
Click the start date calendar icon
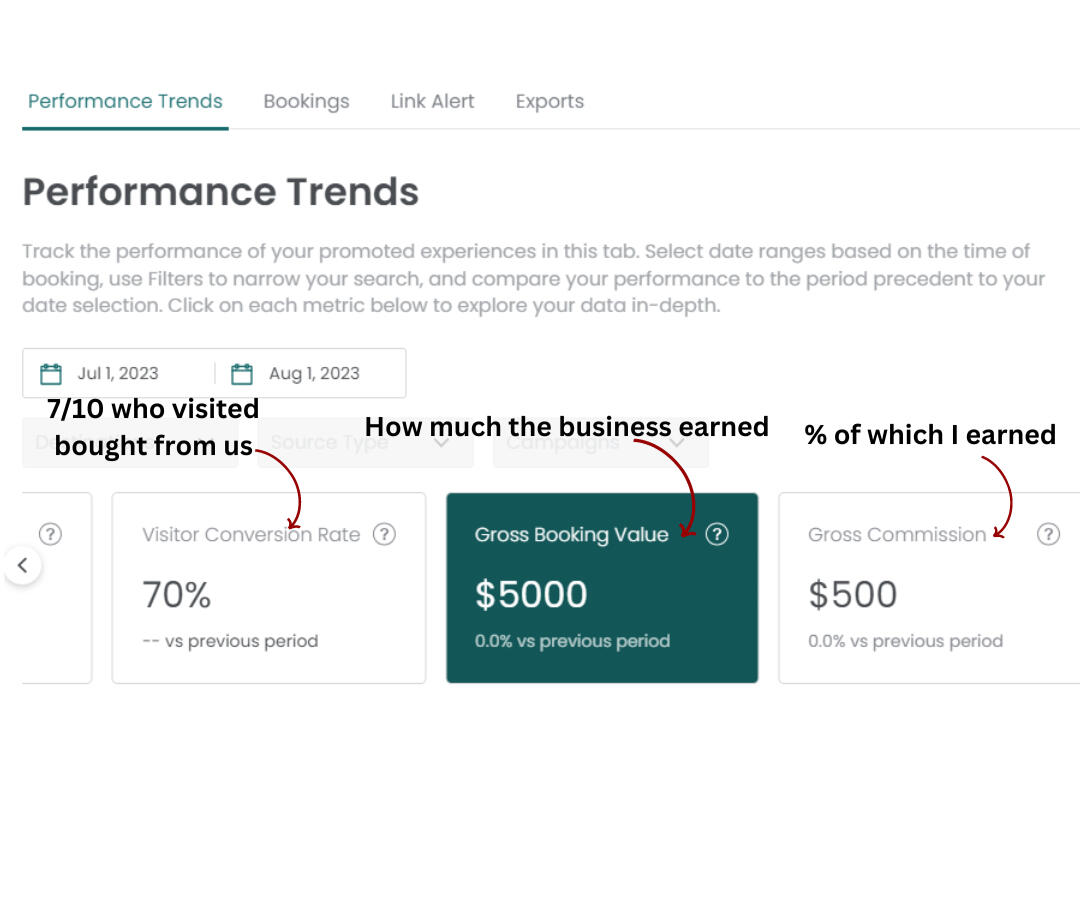click(x=51, y=374)
